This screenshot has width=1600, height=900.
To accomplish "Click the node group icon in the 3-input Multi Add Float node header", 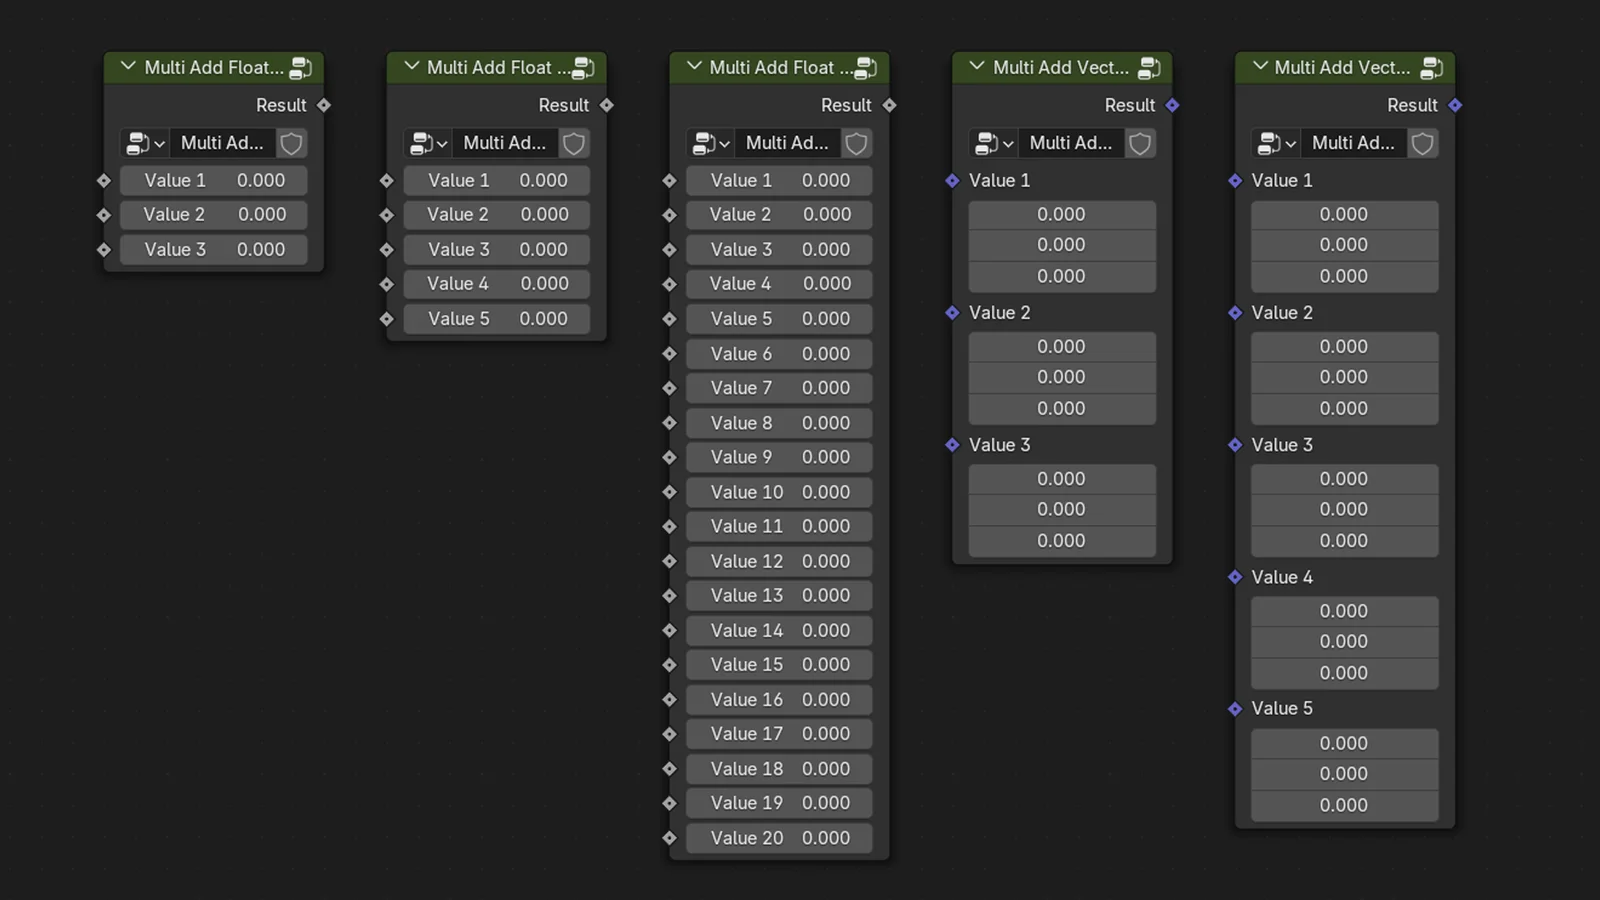I will [300, 68].
